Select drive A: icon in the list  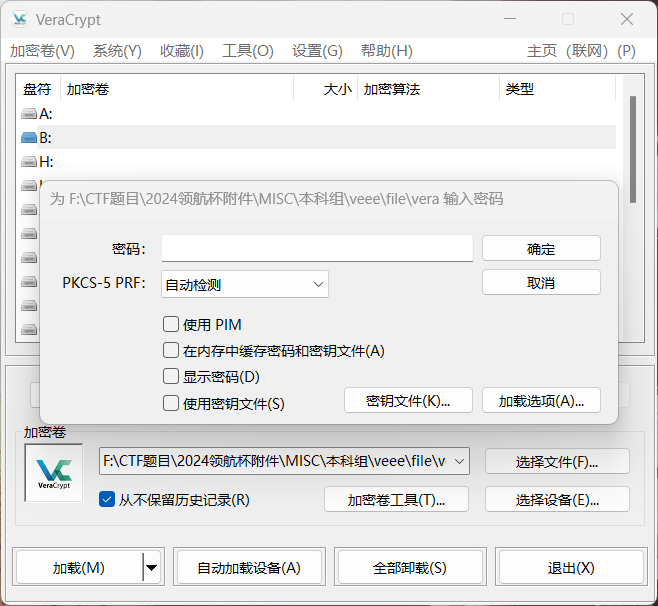(x=29, y=114)
